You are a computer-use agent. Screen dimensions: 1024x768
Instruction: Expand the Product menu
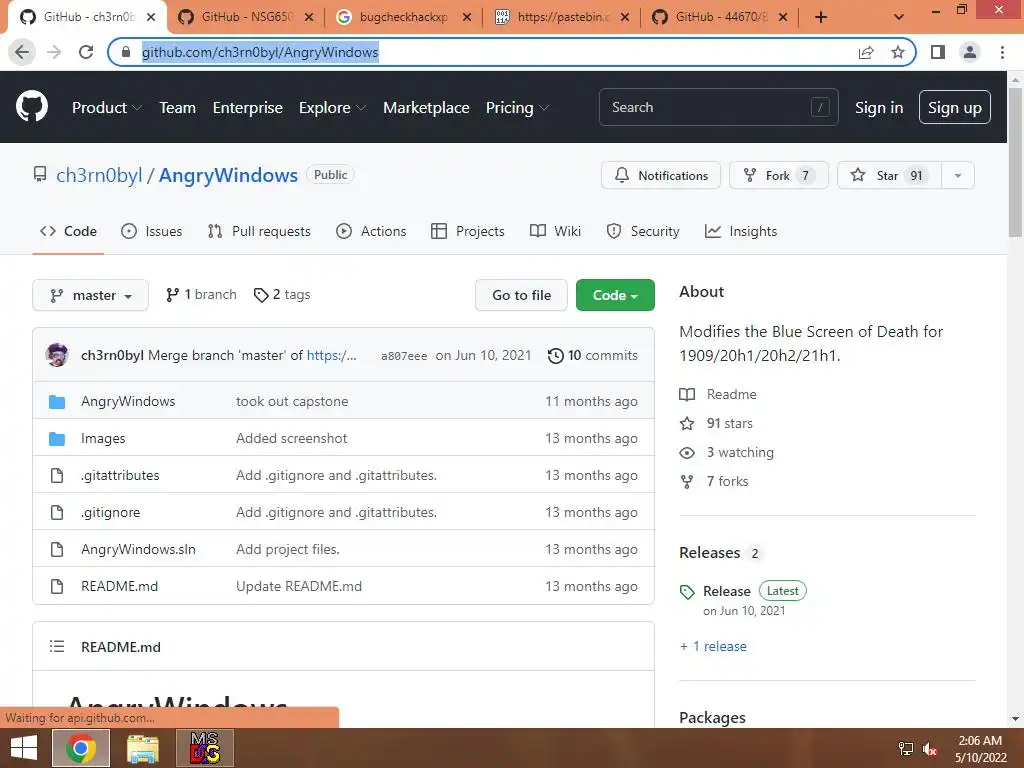click(x=107, y=107)
